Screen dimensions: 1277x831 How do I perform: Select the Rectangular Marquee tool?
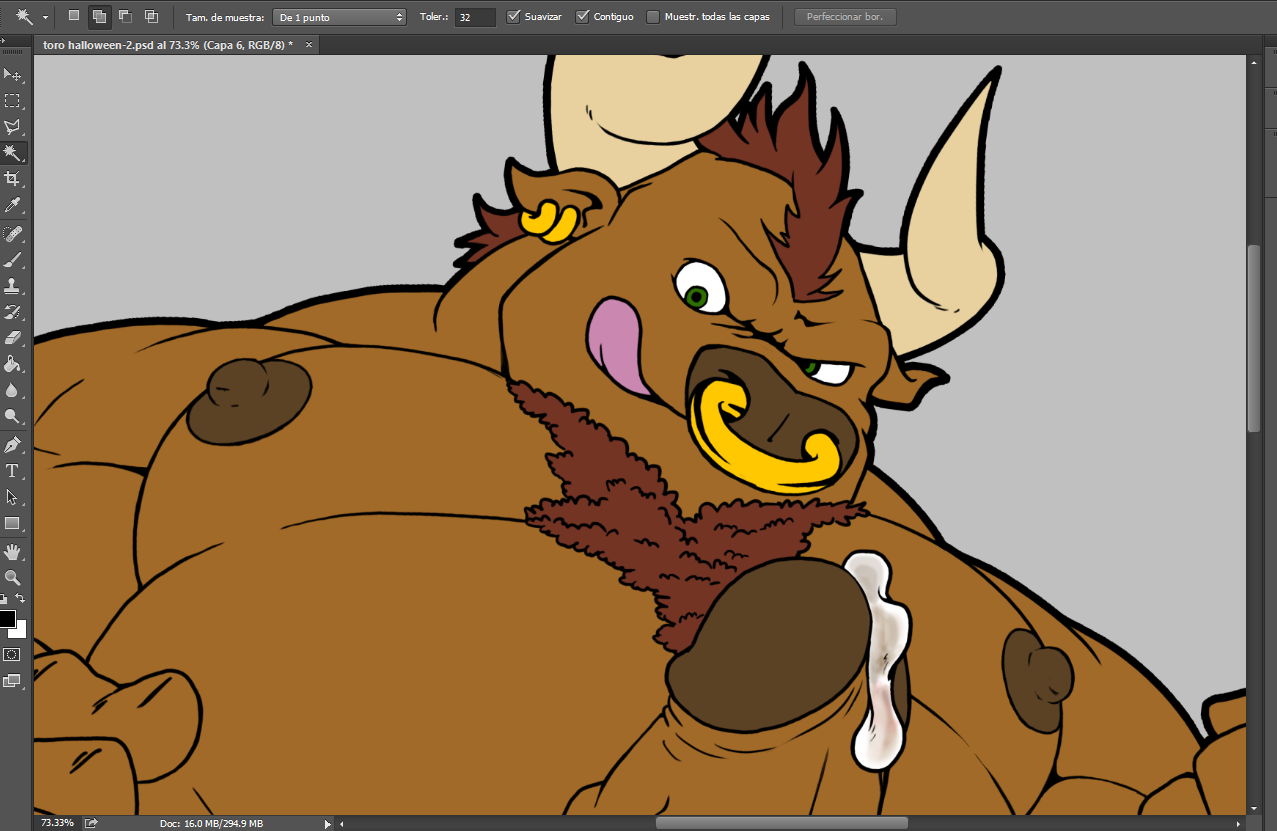13,101
